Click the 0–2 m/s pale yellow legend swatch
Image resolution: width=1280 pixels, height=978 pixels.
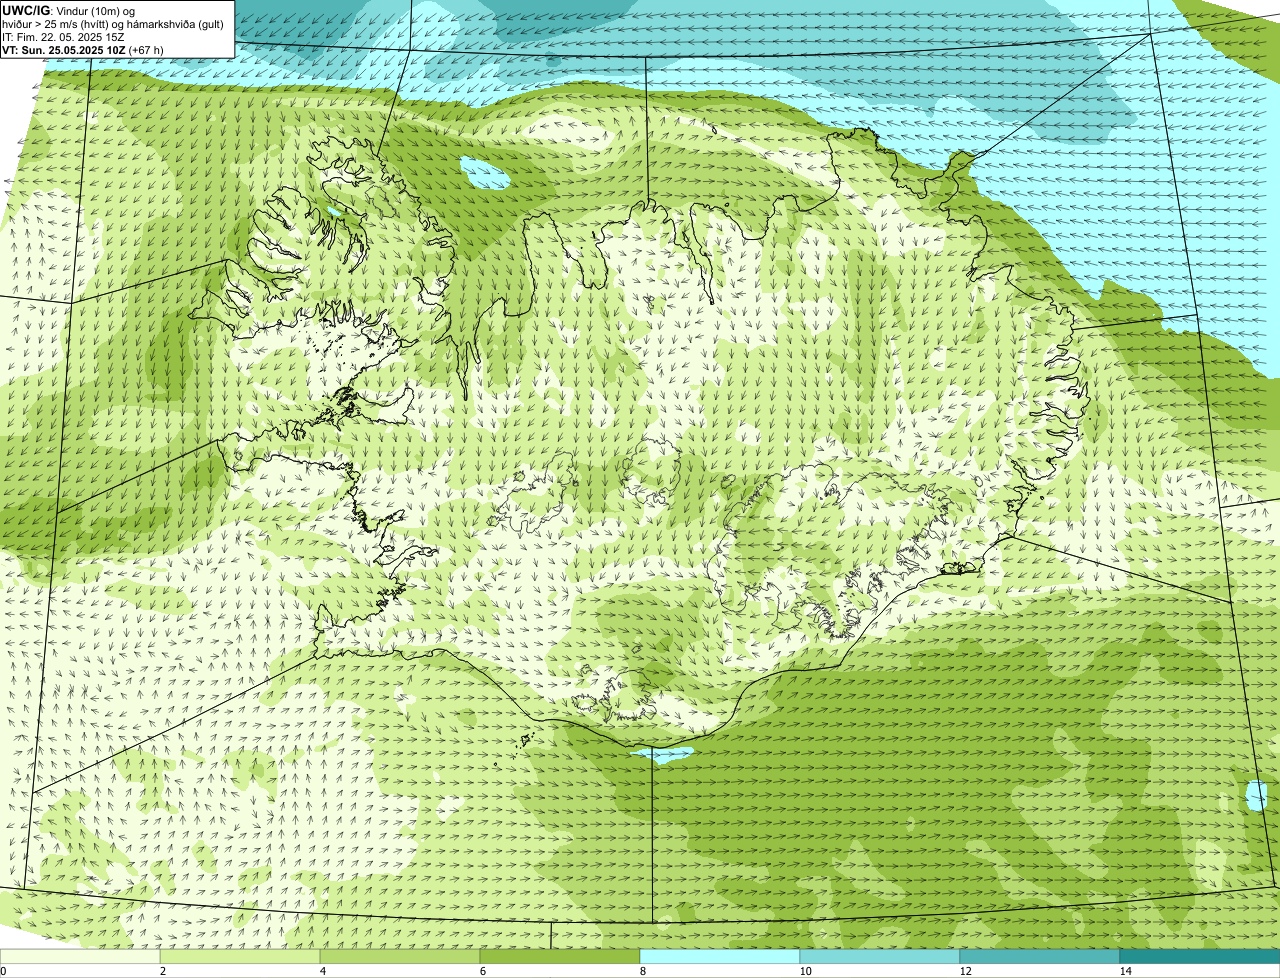(x=80, y=956)
